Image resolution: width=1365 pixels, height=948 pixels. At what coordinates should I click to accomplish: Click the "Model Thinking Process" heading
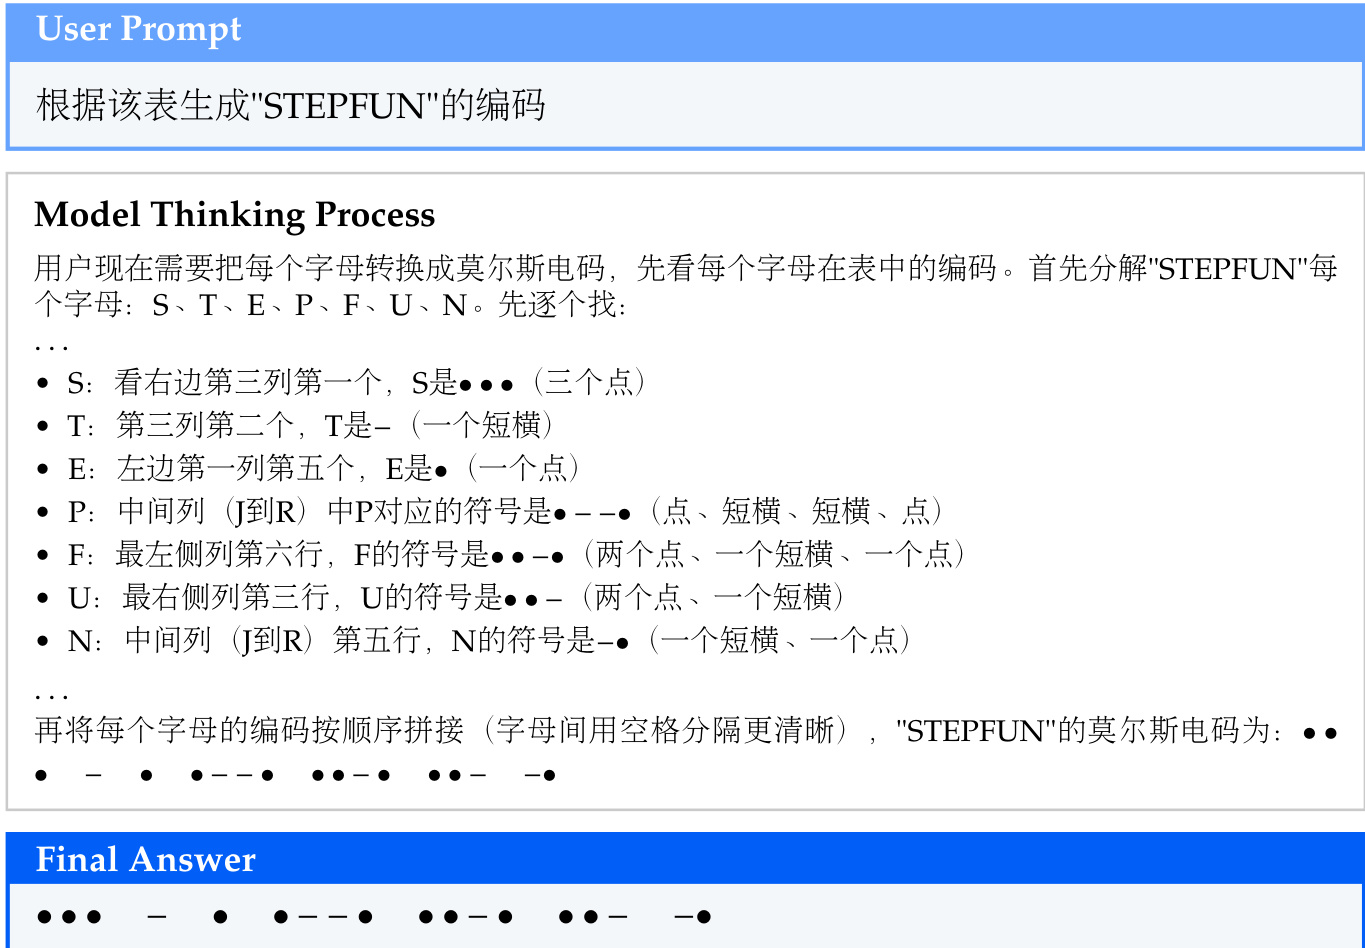click(x=234, y=215)
